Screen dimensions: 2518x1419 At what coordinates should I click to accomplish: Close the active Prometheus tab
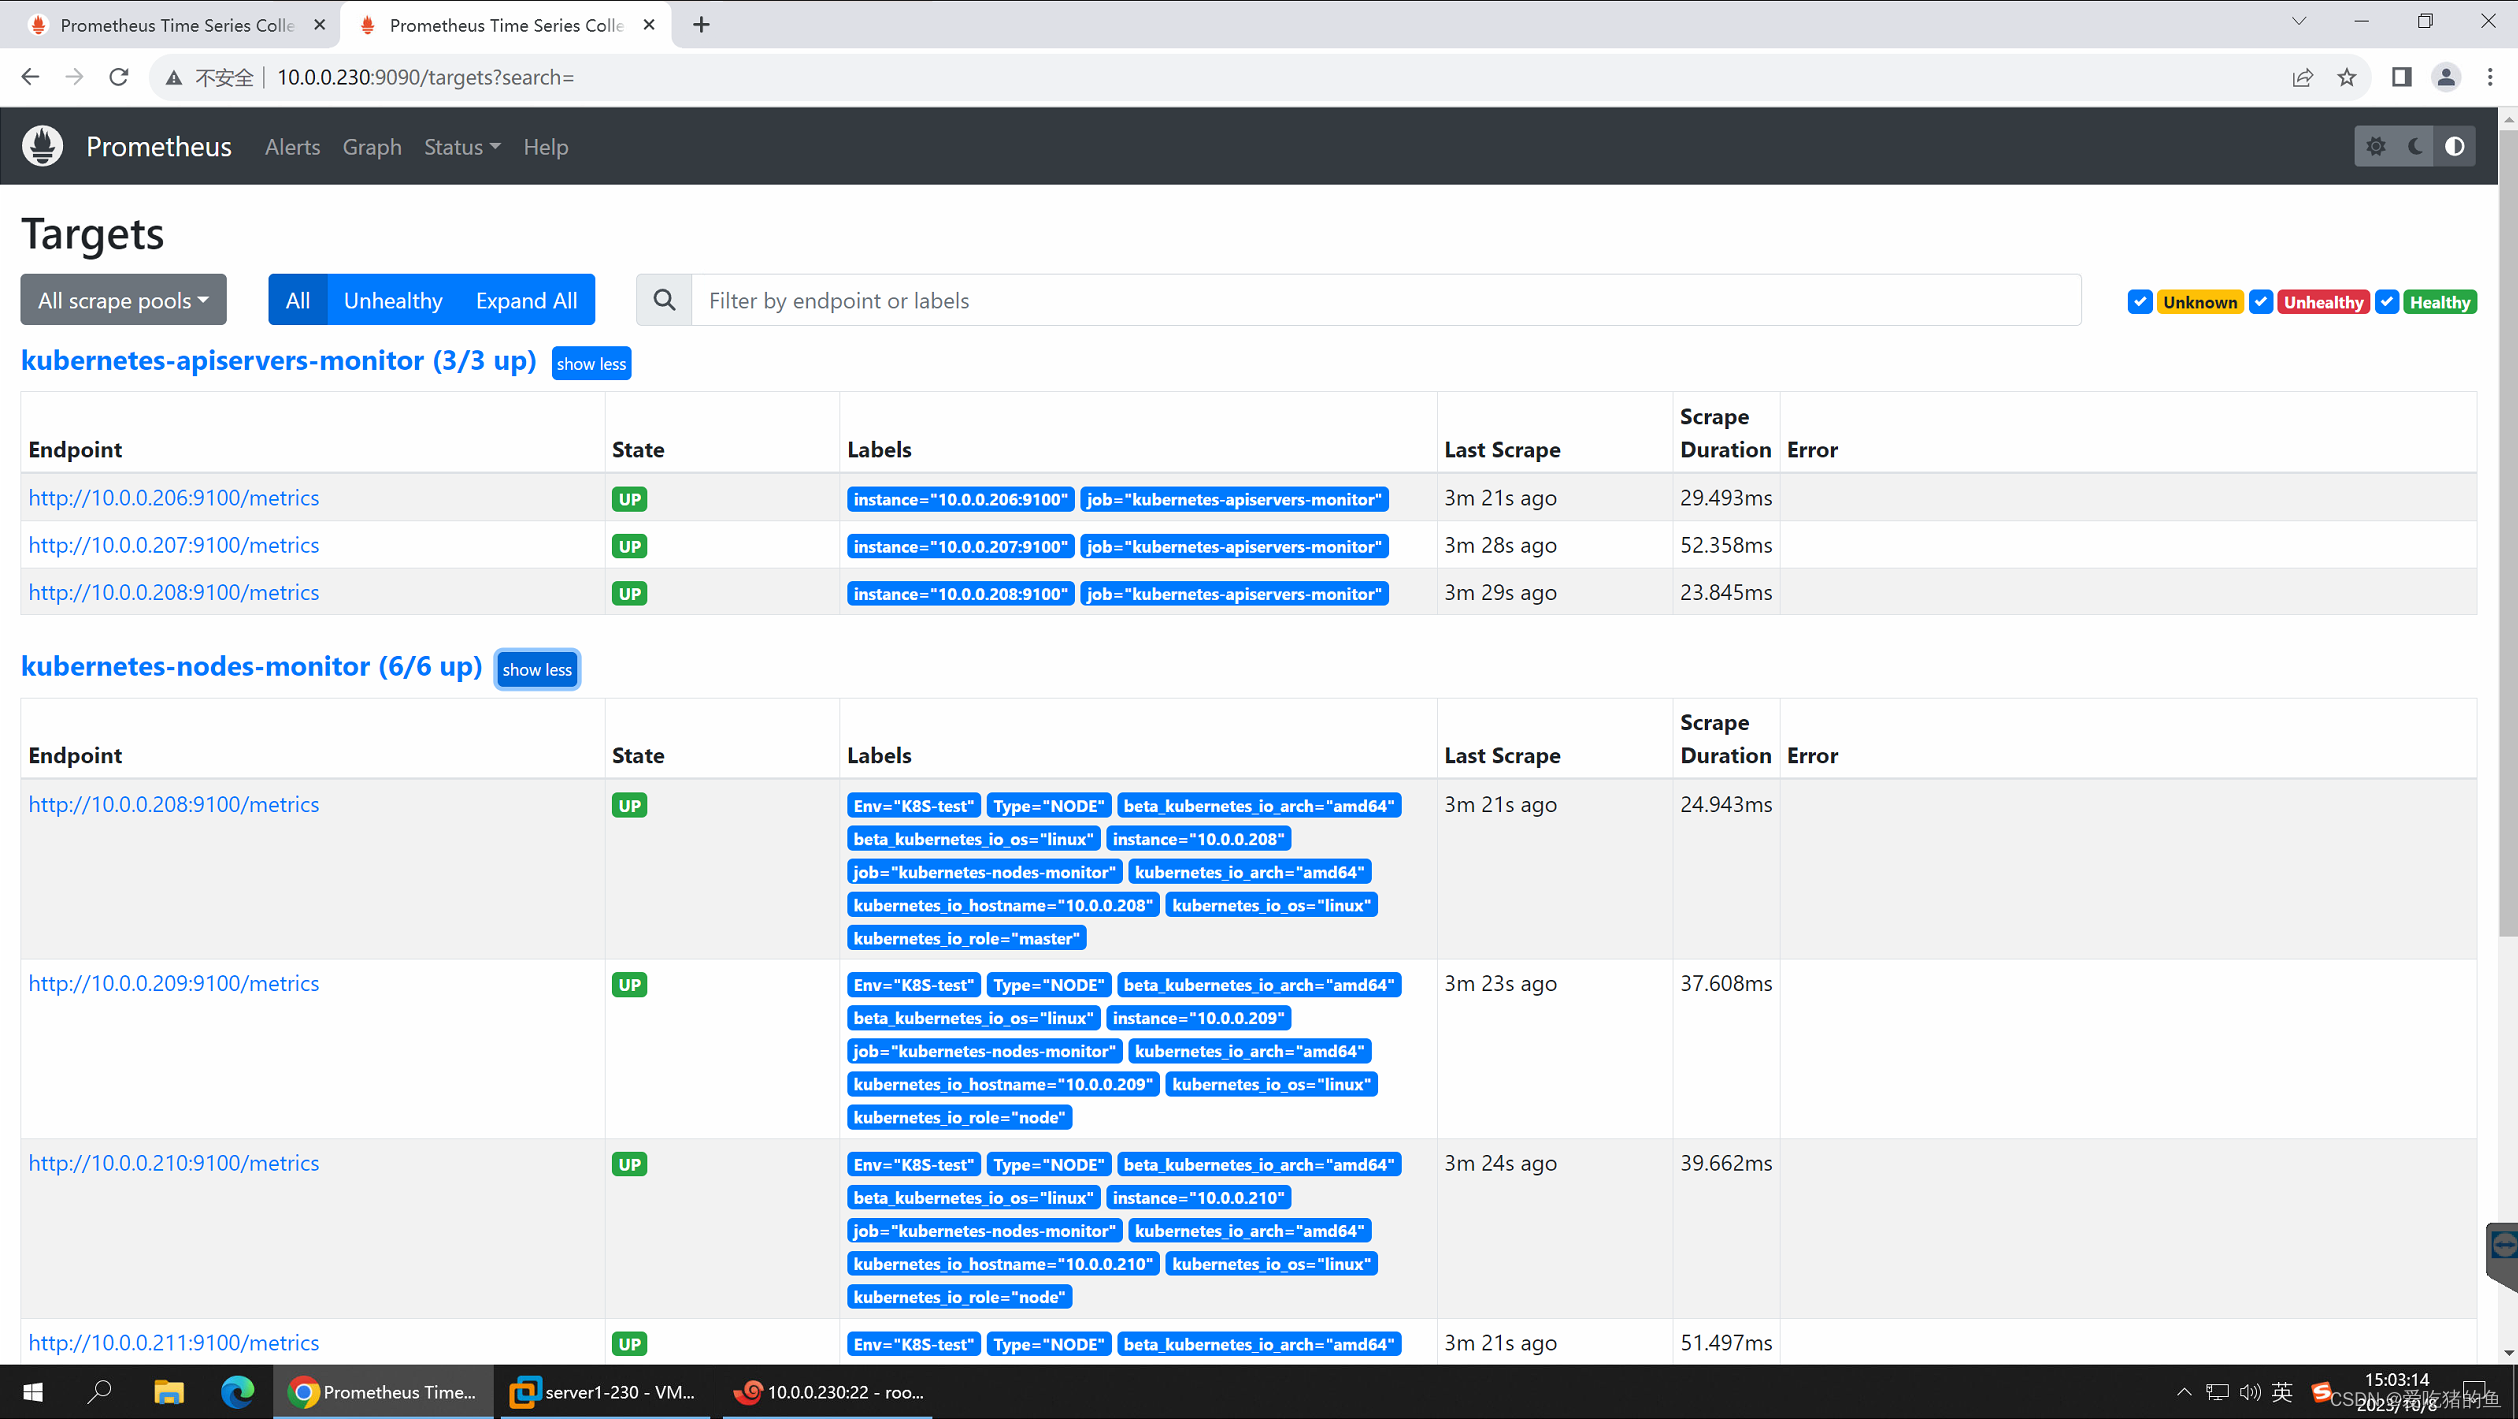[x=649, y=25]
